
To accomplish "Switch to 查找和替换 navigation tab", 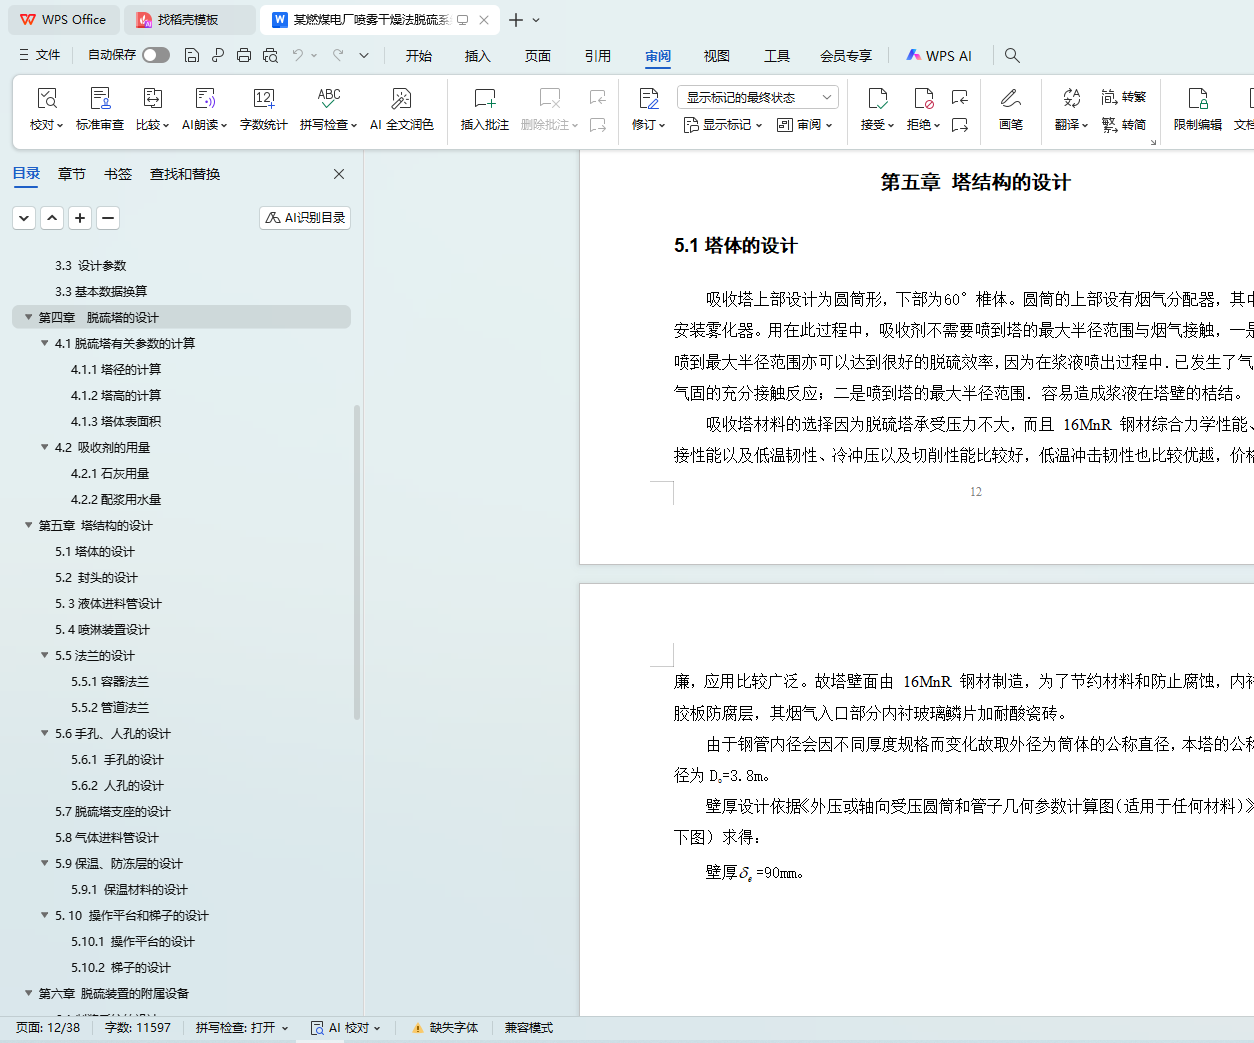I will pyautogui.click(x=185, y=174).
